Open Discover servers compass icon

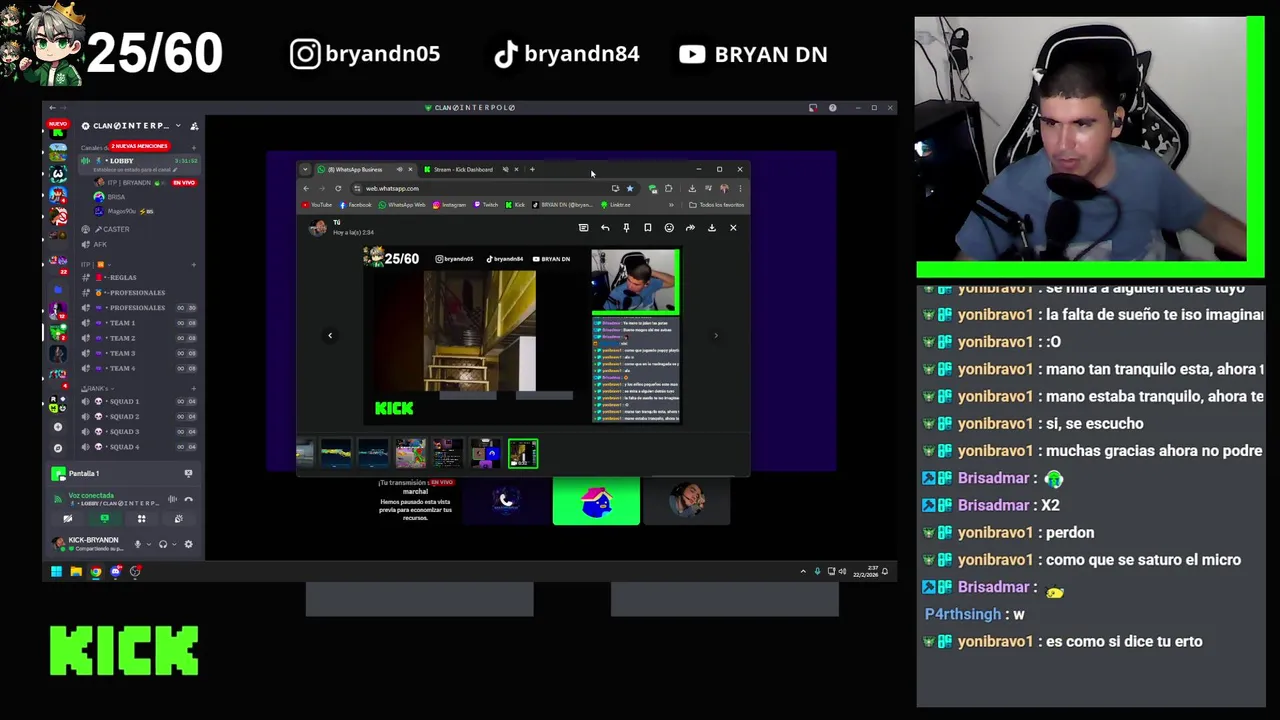pyautogui.click(x=57, y=447)
